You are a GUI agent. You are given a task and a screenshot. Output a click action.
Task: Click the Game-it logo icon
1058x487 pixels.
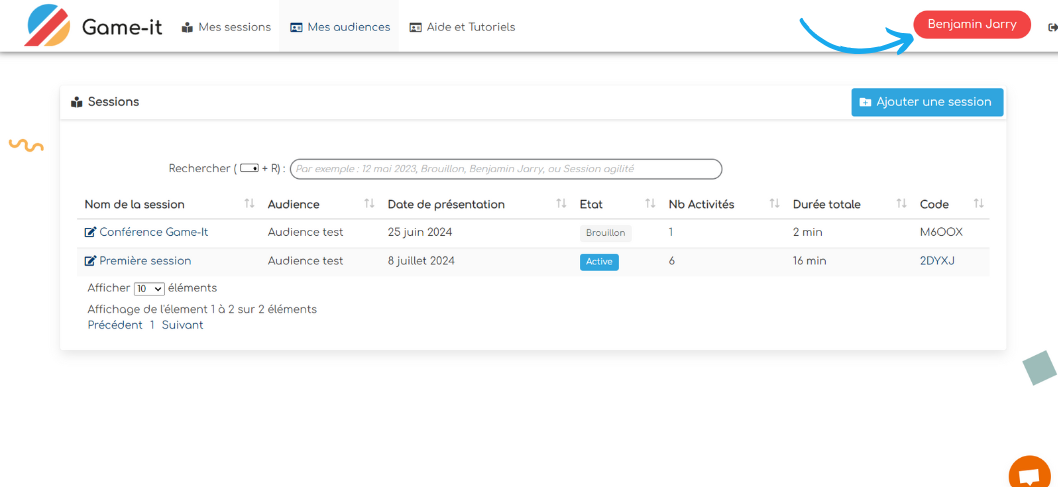point(47,24)
